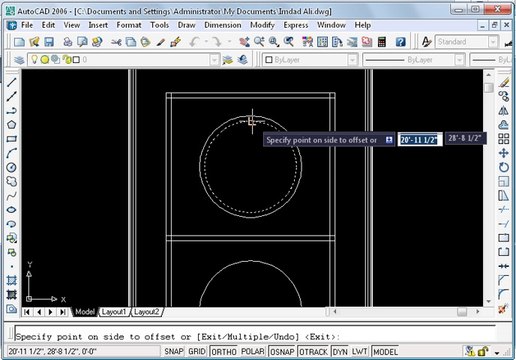Select the Rotate modify tool
The image size is (516, 360).
point(504,167)
